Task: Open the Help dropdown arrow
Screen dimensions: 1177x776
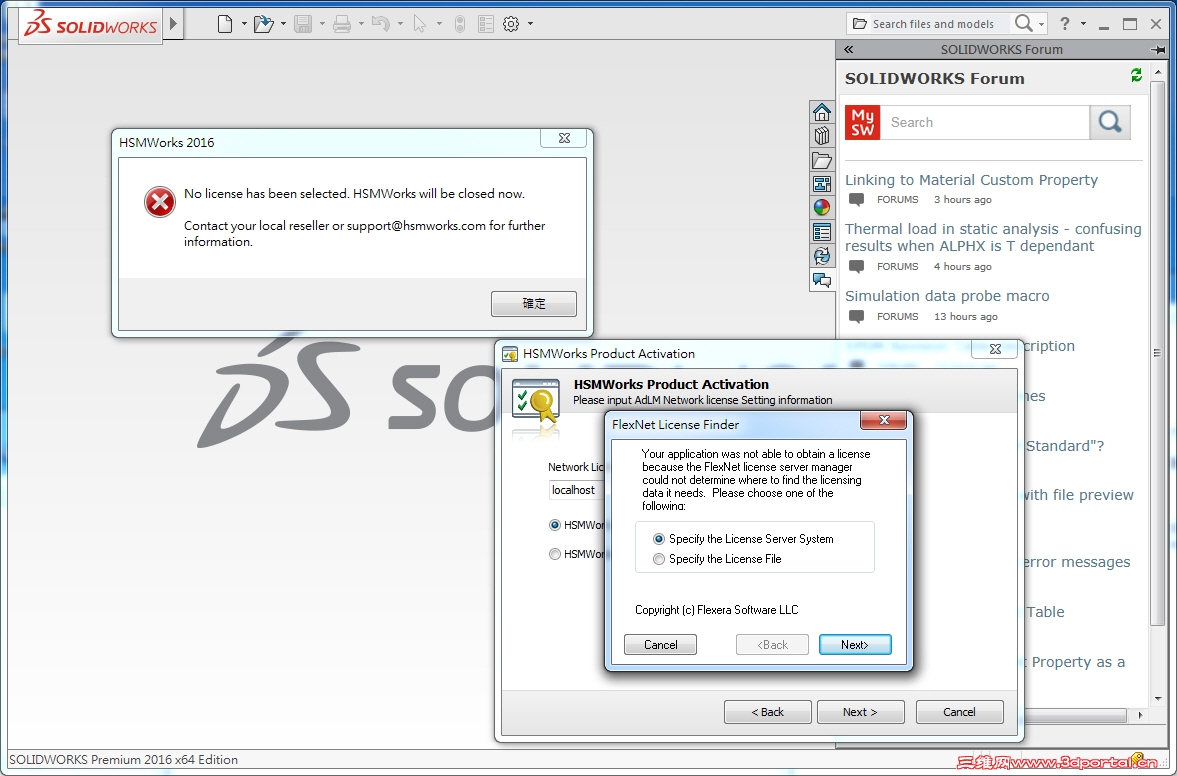Action: click(x=1083, y=24)
